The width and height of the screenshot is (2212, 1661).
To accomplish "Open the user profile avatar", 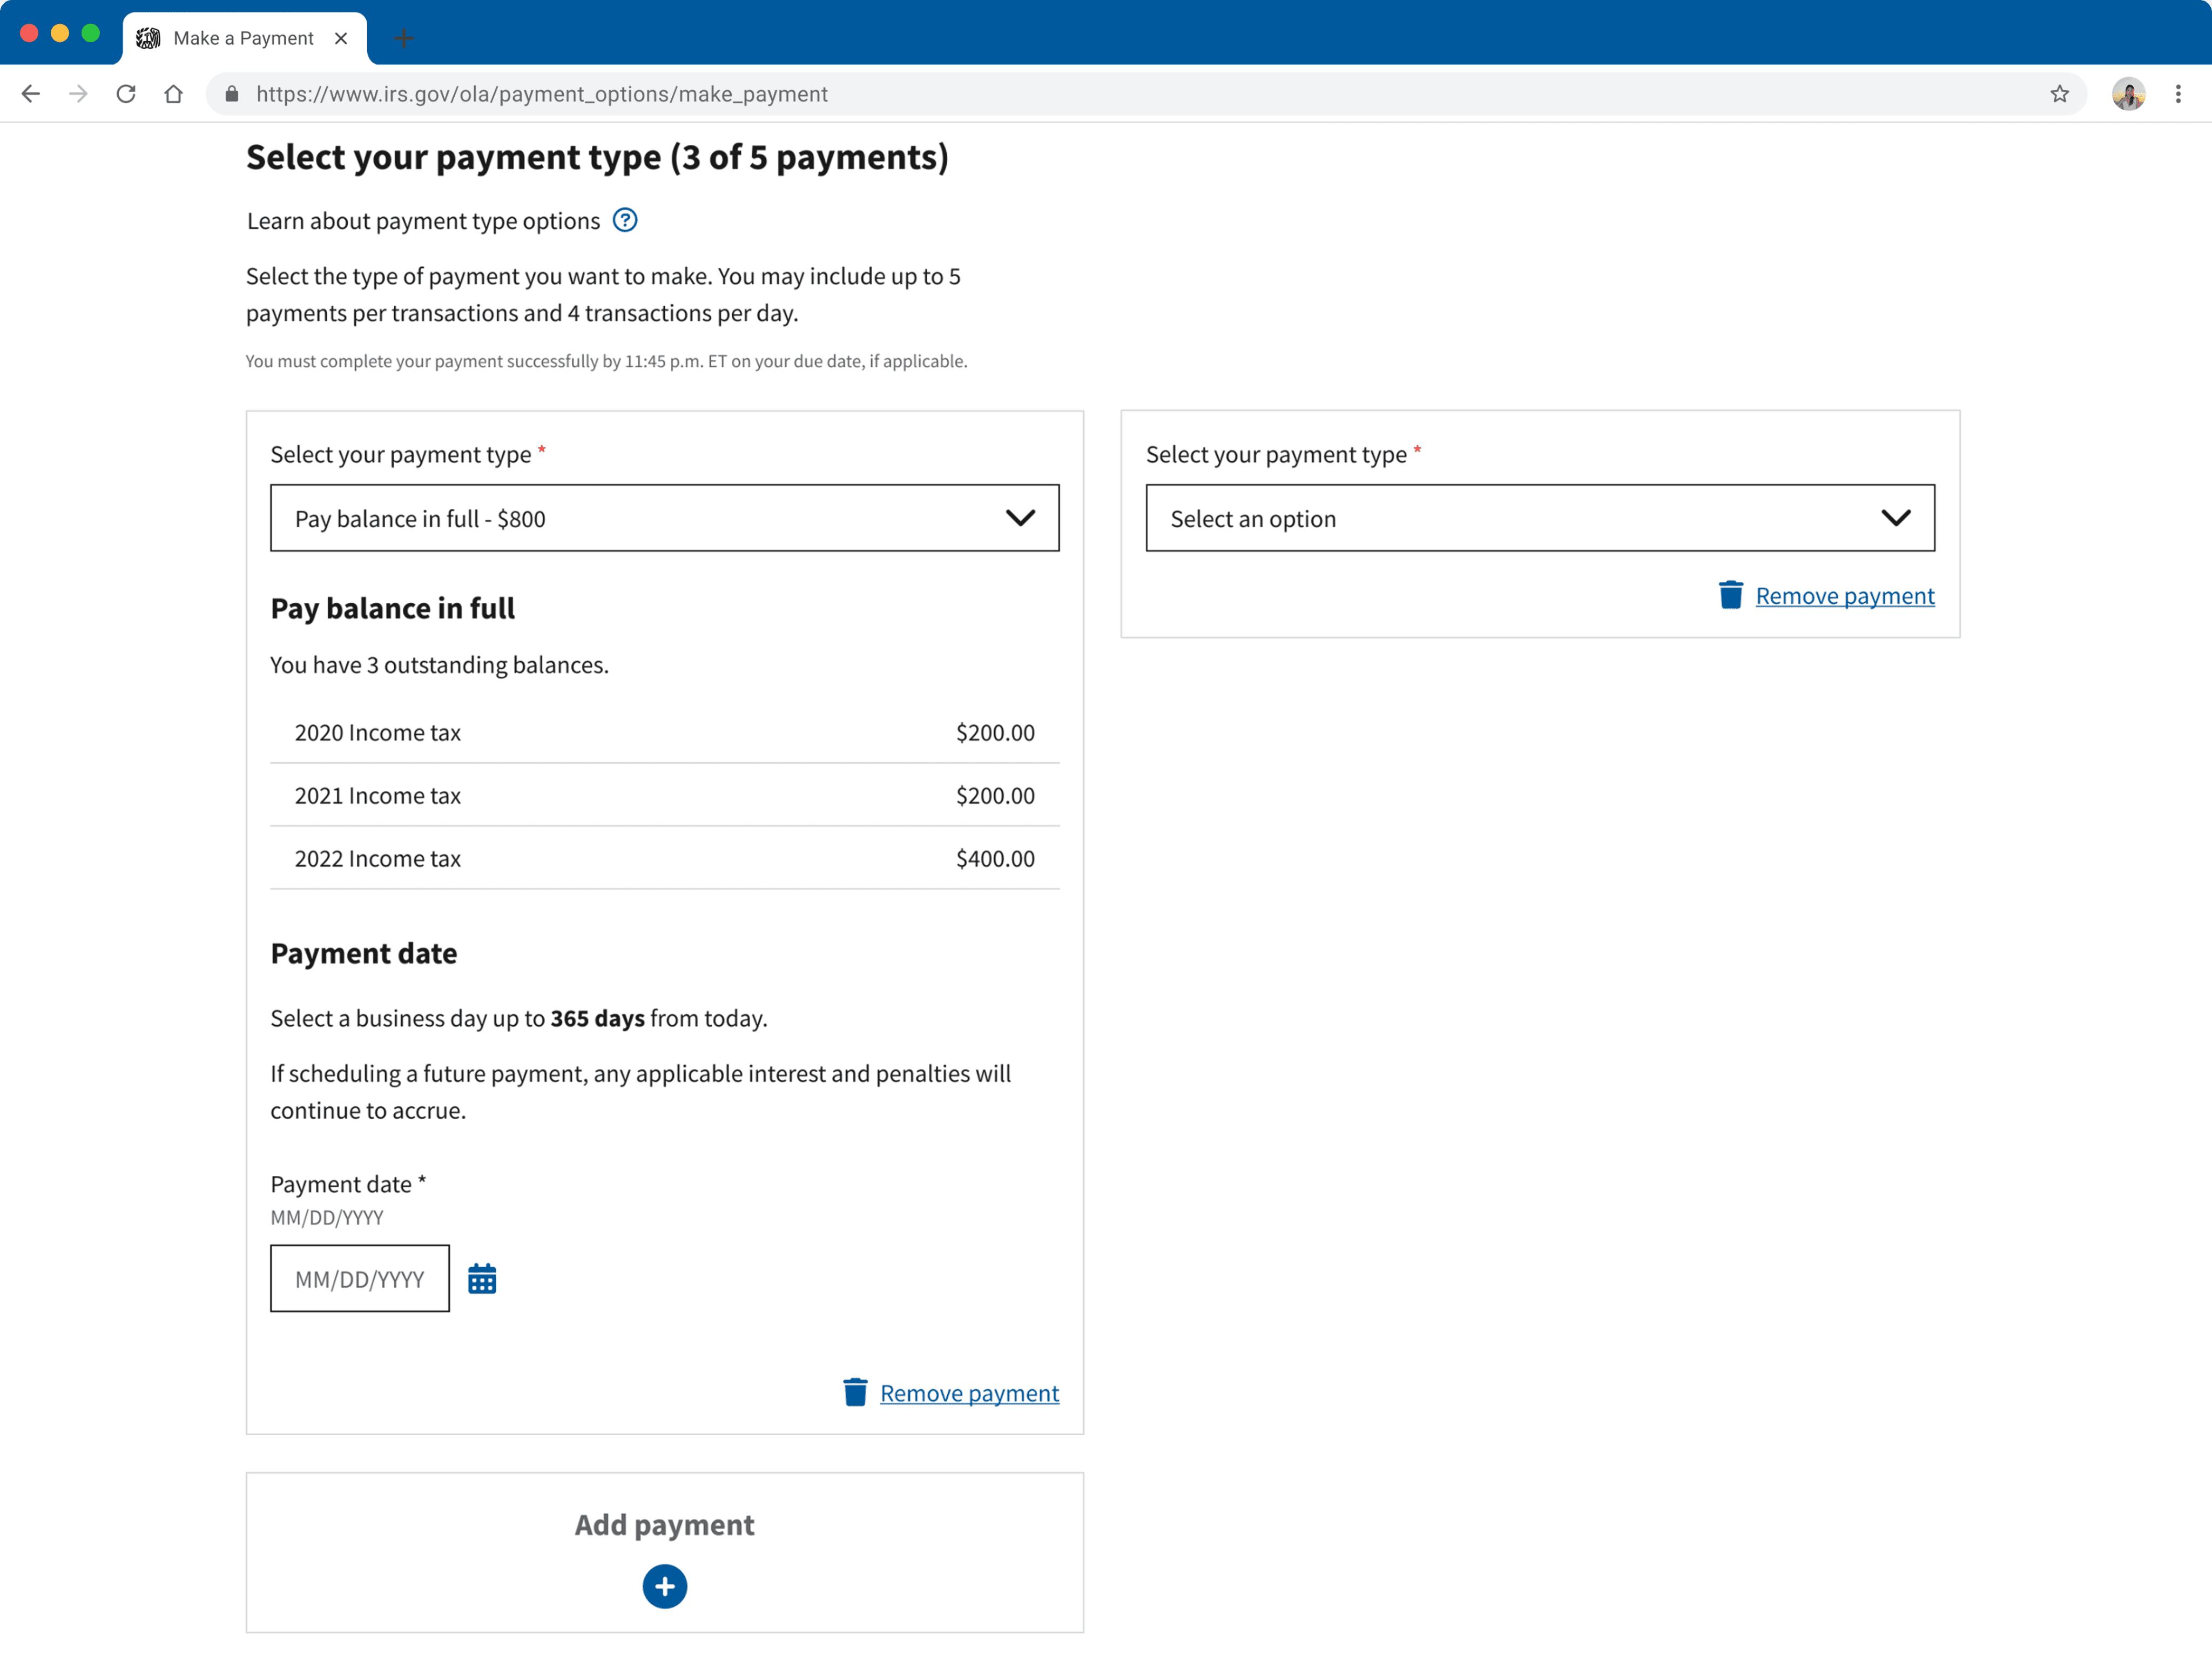I will click(x=2128, y=94).
